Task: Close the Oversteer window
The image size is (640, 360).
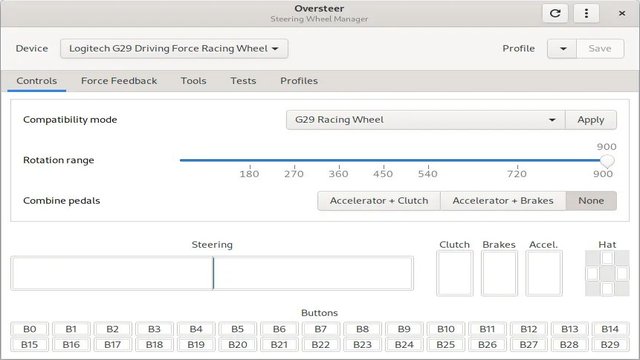Action: [x=622, y=13]
